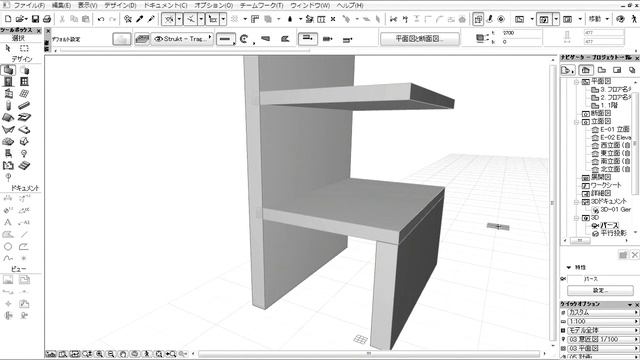
Task: Open the 03 意匠図 1/100 dropdown
Action: point(602,339)
